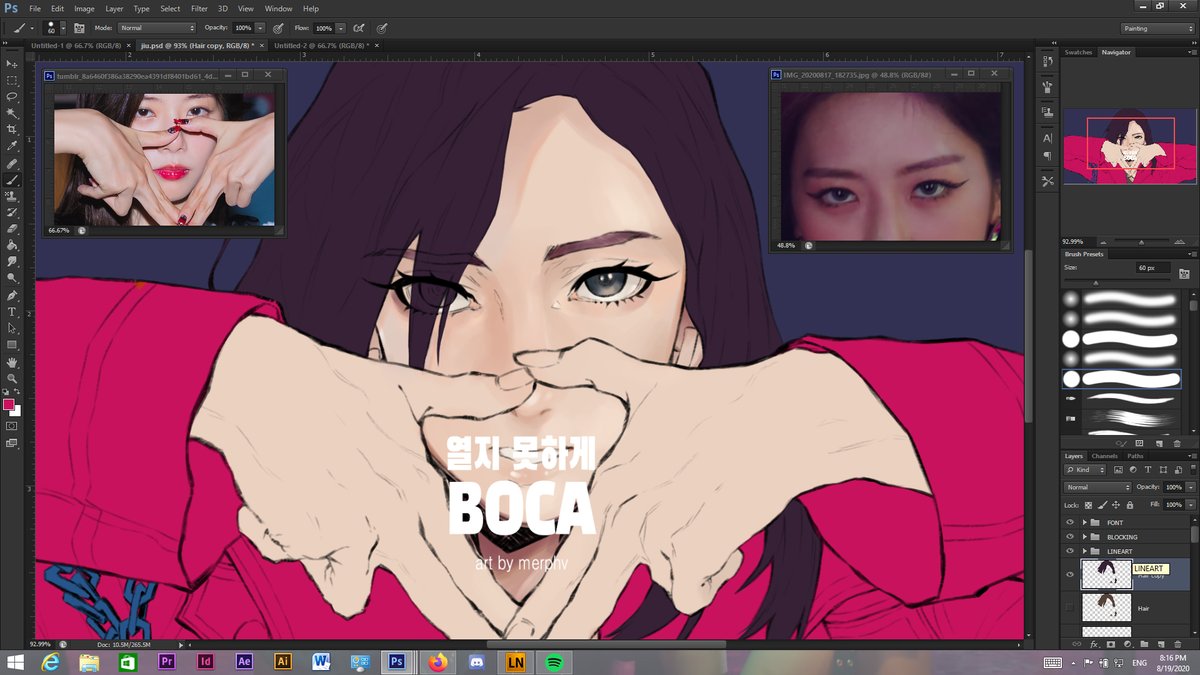Toggle the Brush panel from options bar

[79, 28]
